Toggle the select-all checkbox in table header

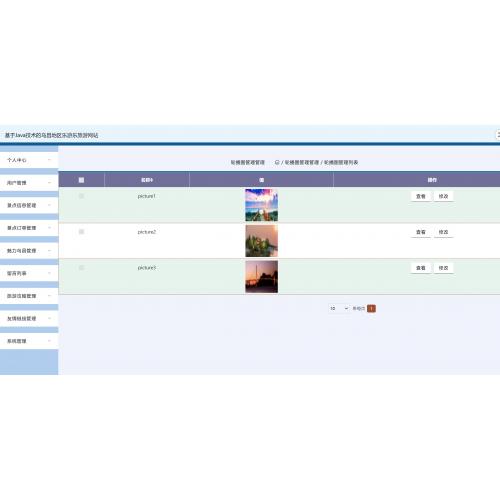click(81, 180)
